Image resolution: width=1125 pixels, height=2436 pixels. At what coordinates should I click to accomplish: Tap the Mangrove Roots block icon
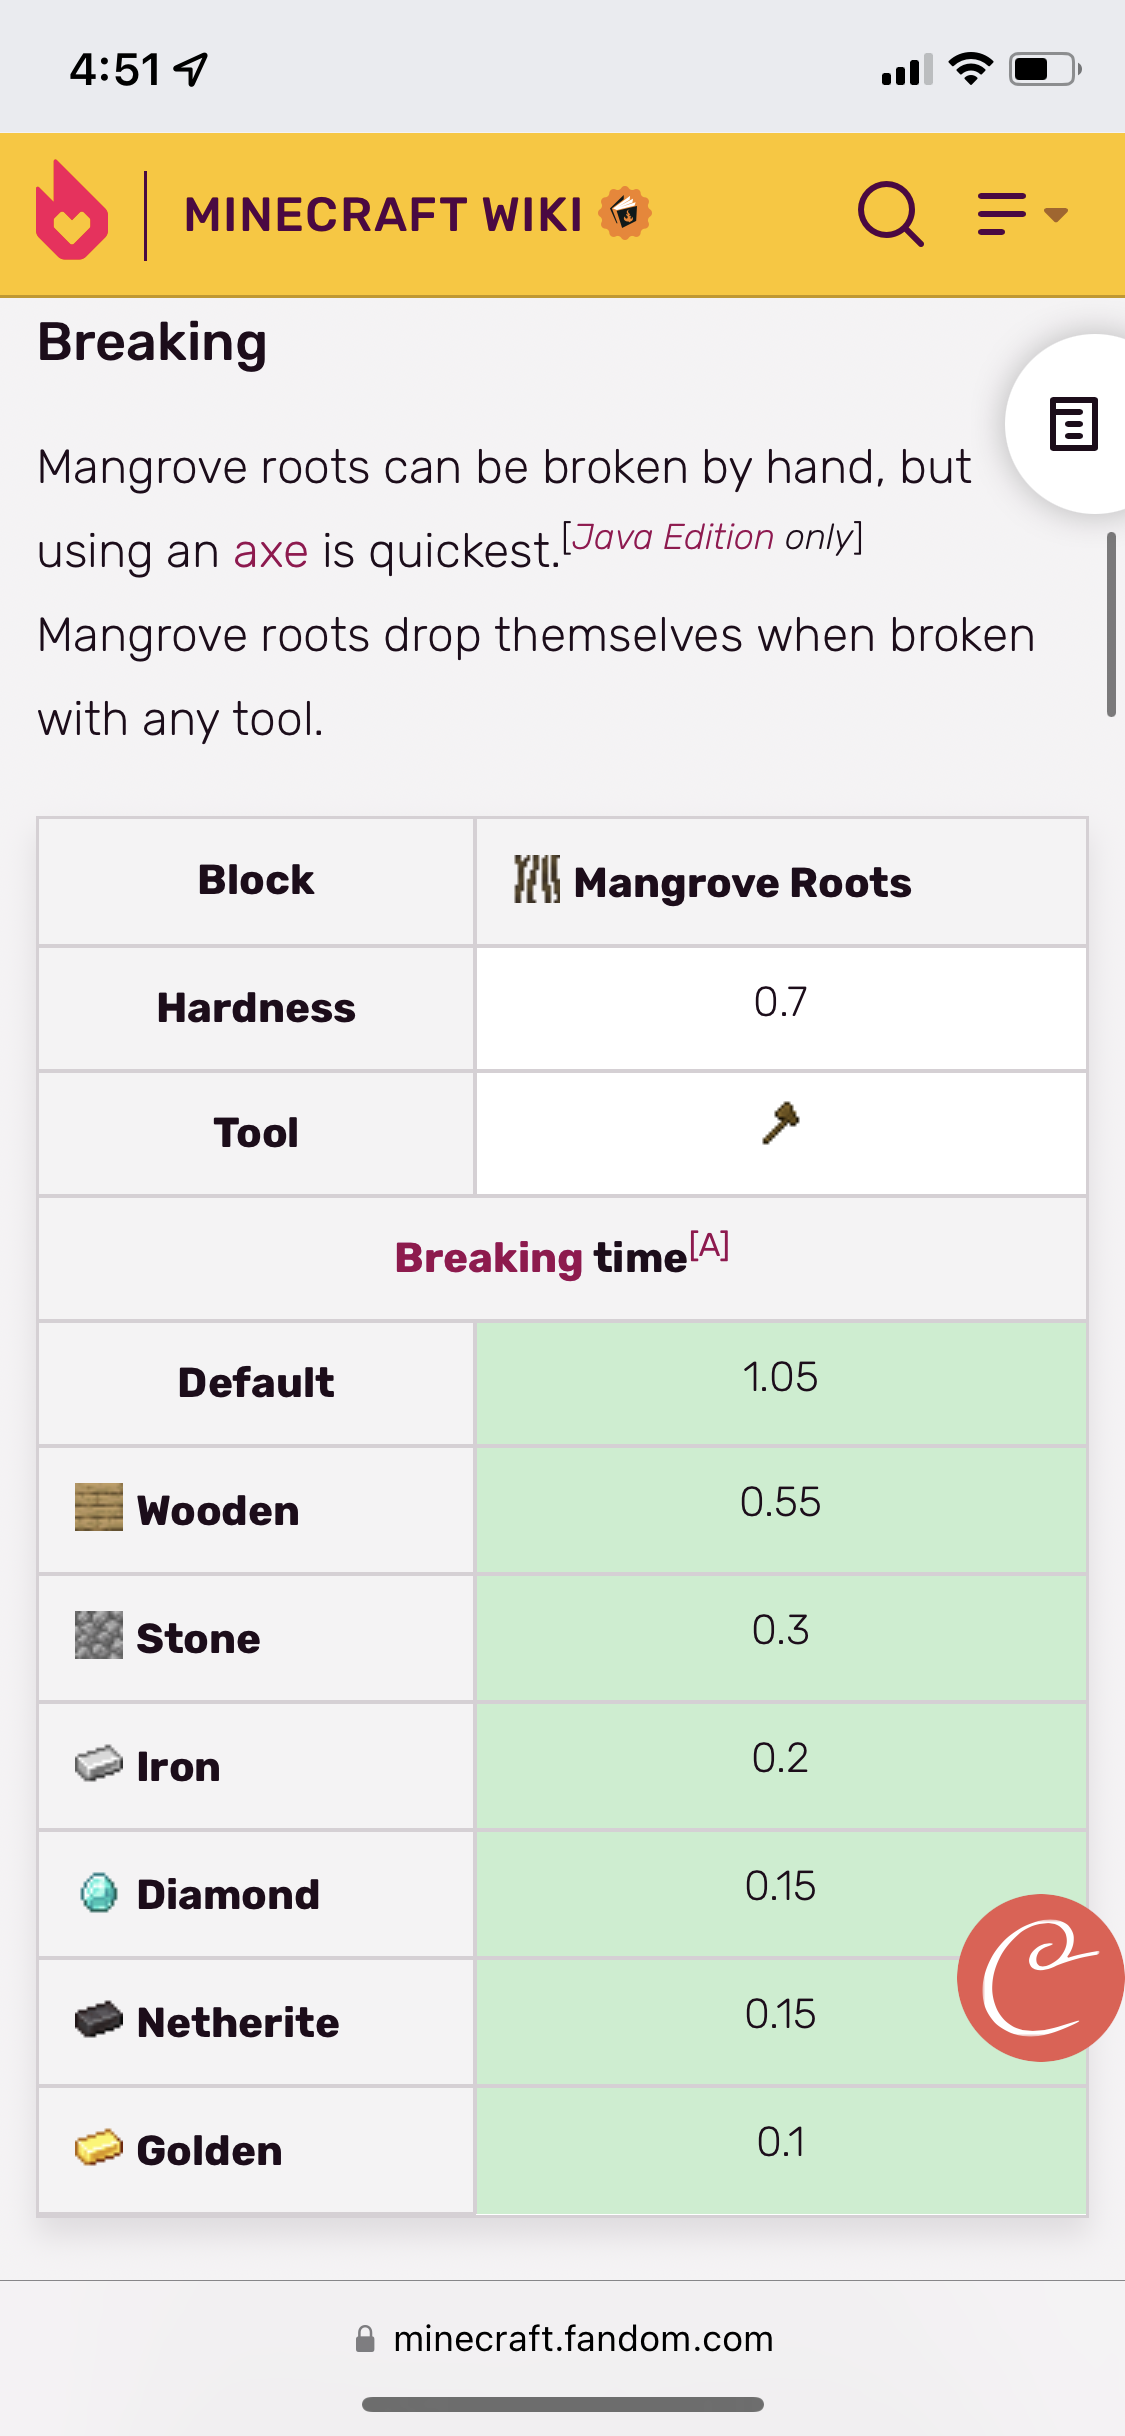coord(537,880)
